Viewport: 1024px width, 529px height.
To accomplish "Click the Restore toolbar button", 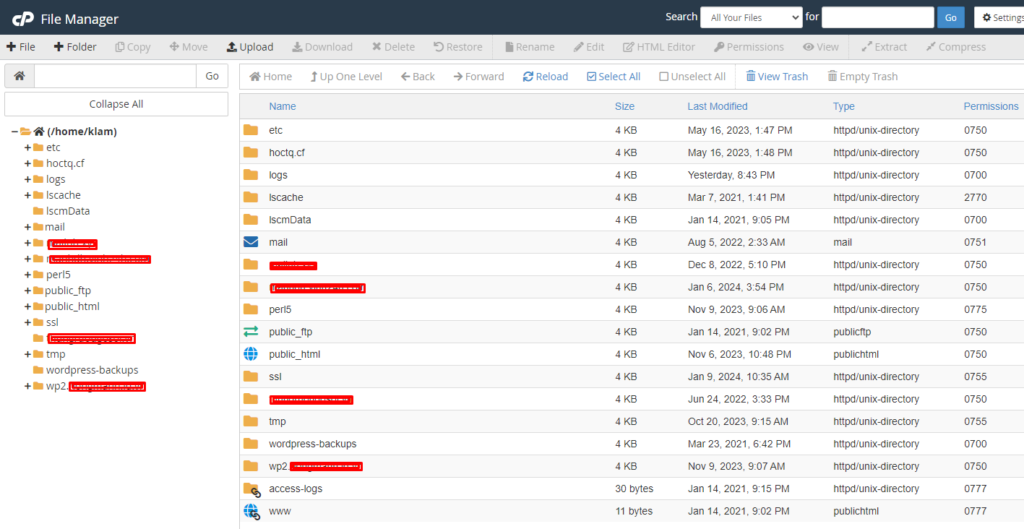I will tap(458, 47).
